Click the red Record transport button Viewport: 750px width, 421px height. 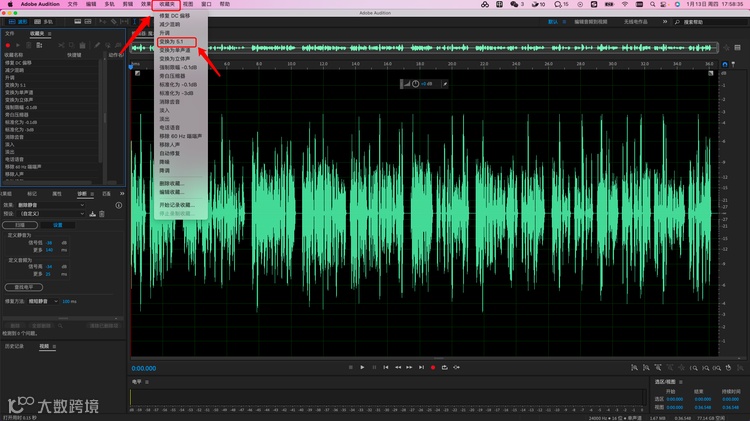coord(433,367)
